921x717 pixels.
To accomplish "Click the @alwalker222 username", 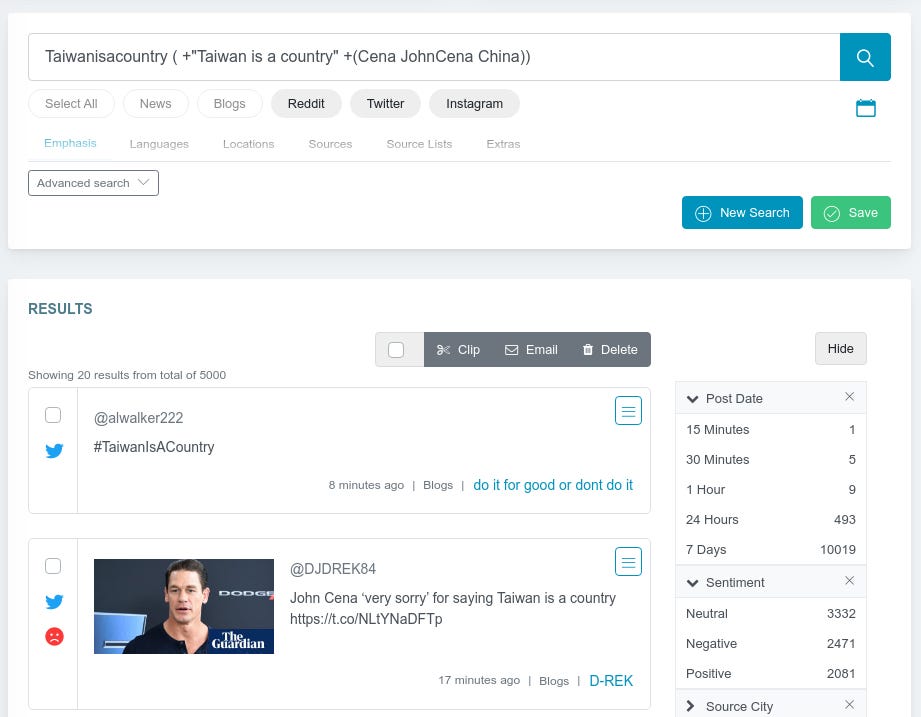I will [139, 418].
